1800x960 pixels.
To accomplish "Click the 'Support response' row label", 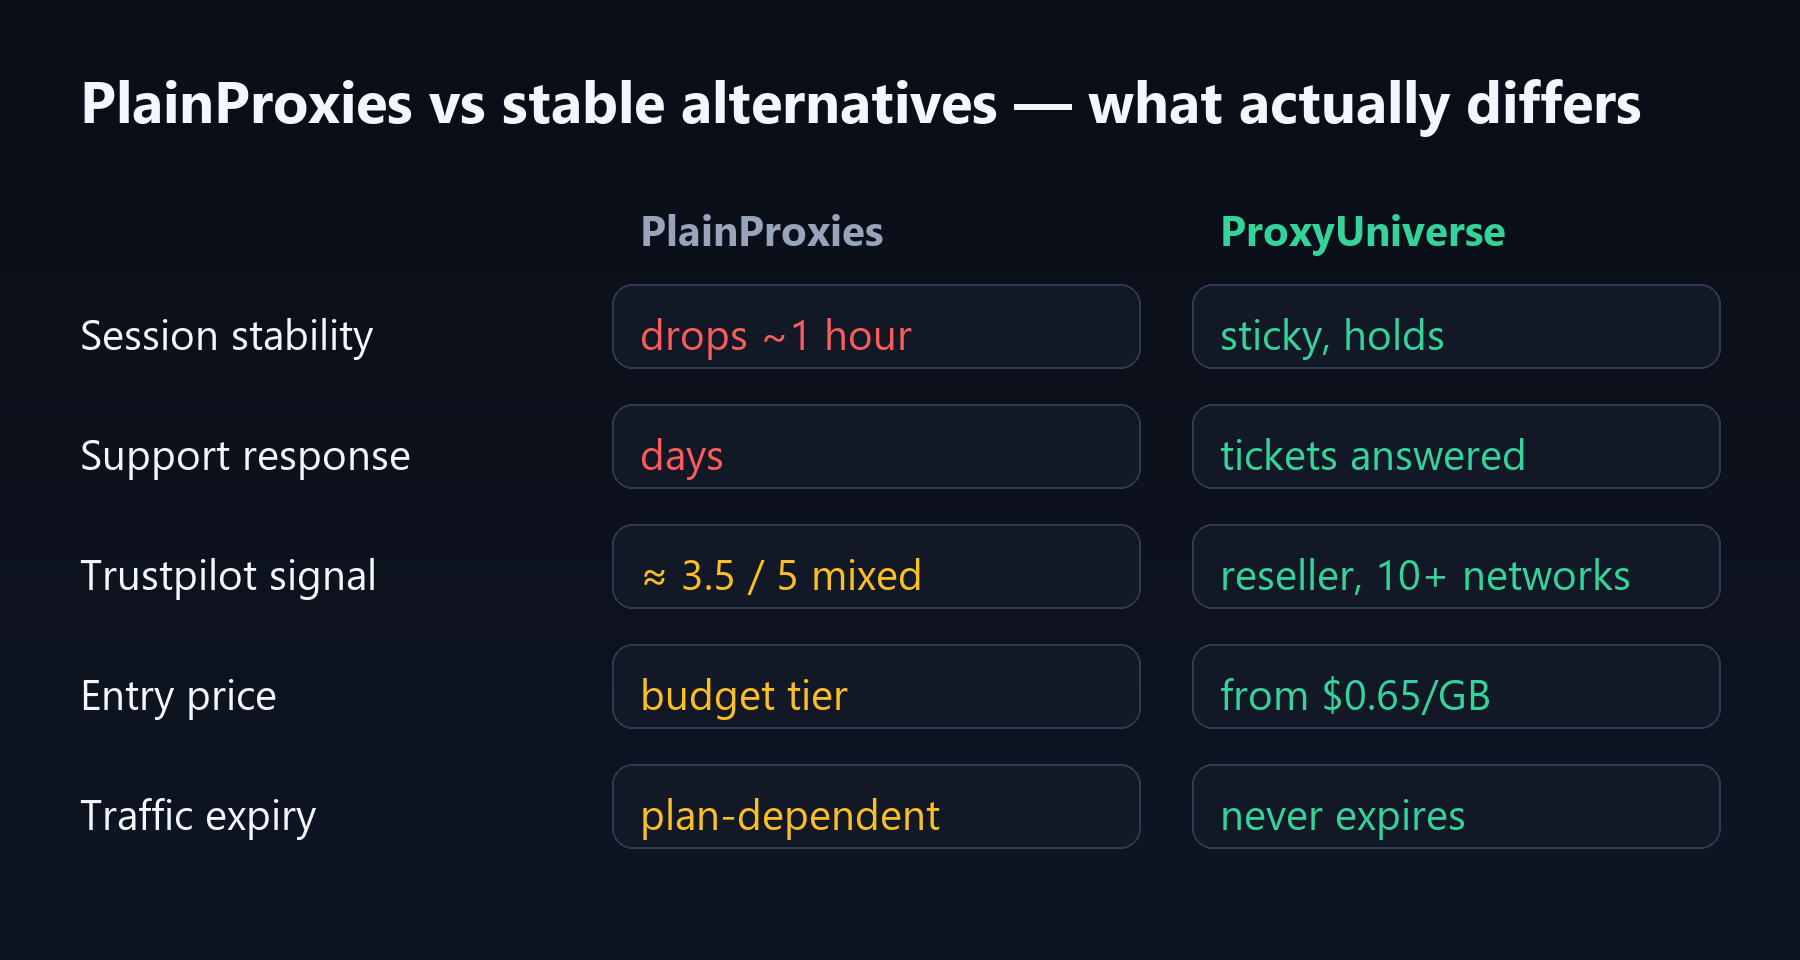I will [245, 457].
